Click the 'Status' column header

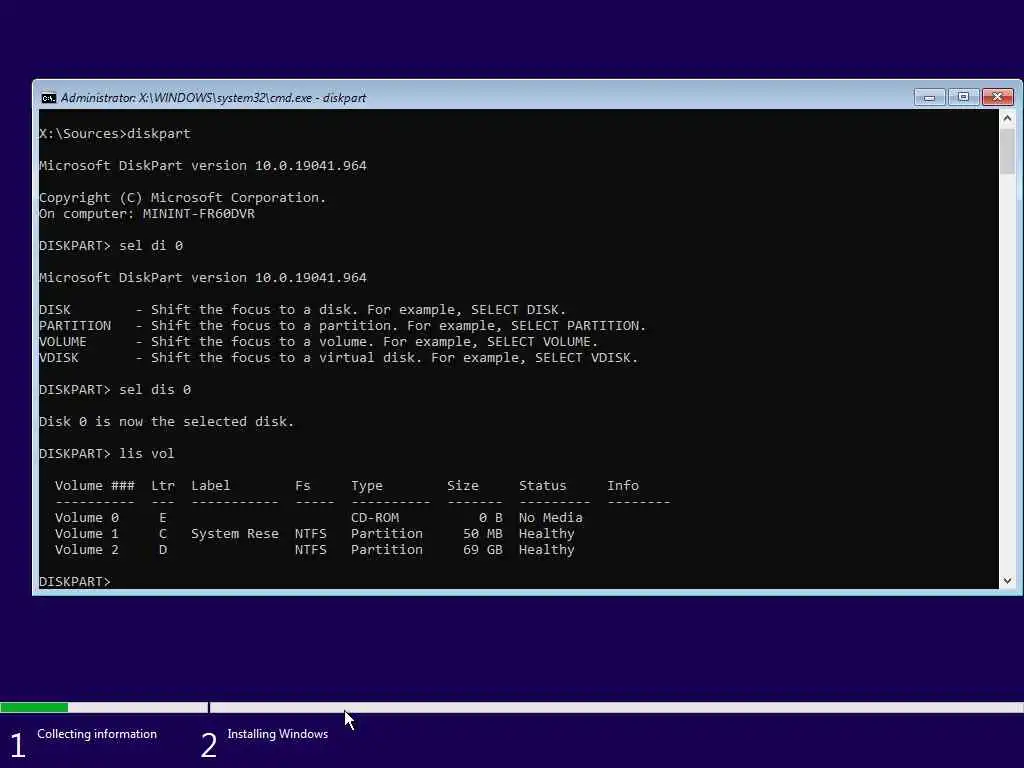543,485
